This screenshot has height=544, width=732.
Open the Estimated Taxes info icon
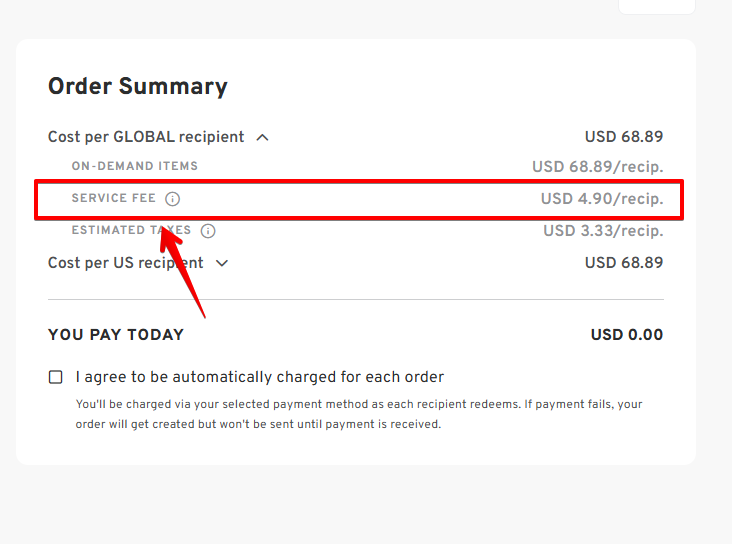coord(208,231)
